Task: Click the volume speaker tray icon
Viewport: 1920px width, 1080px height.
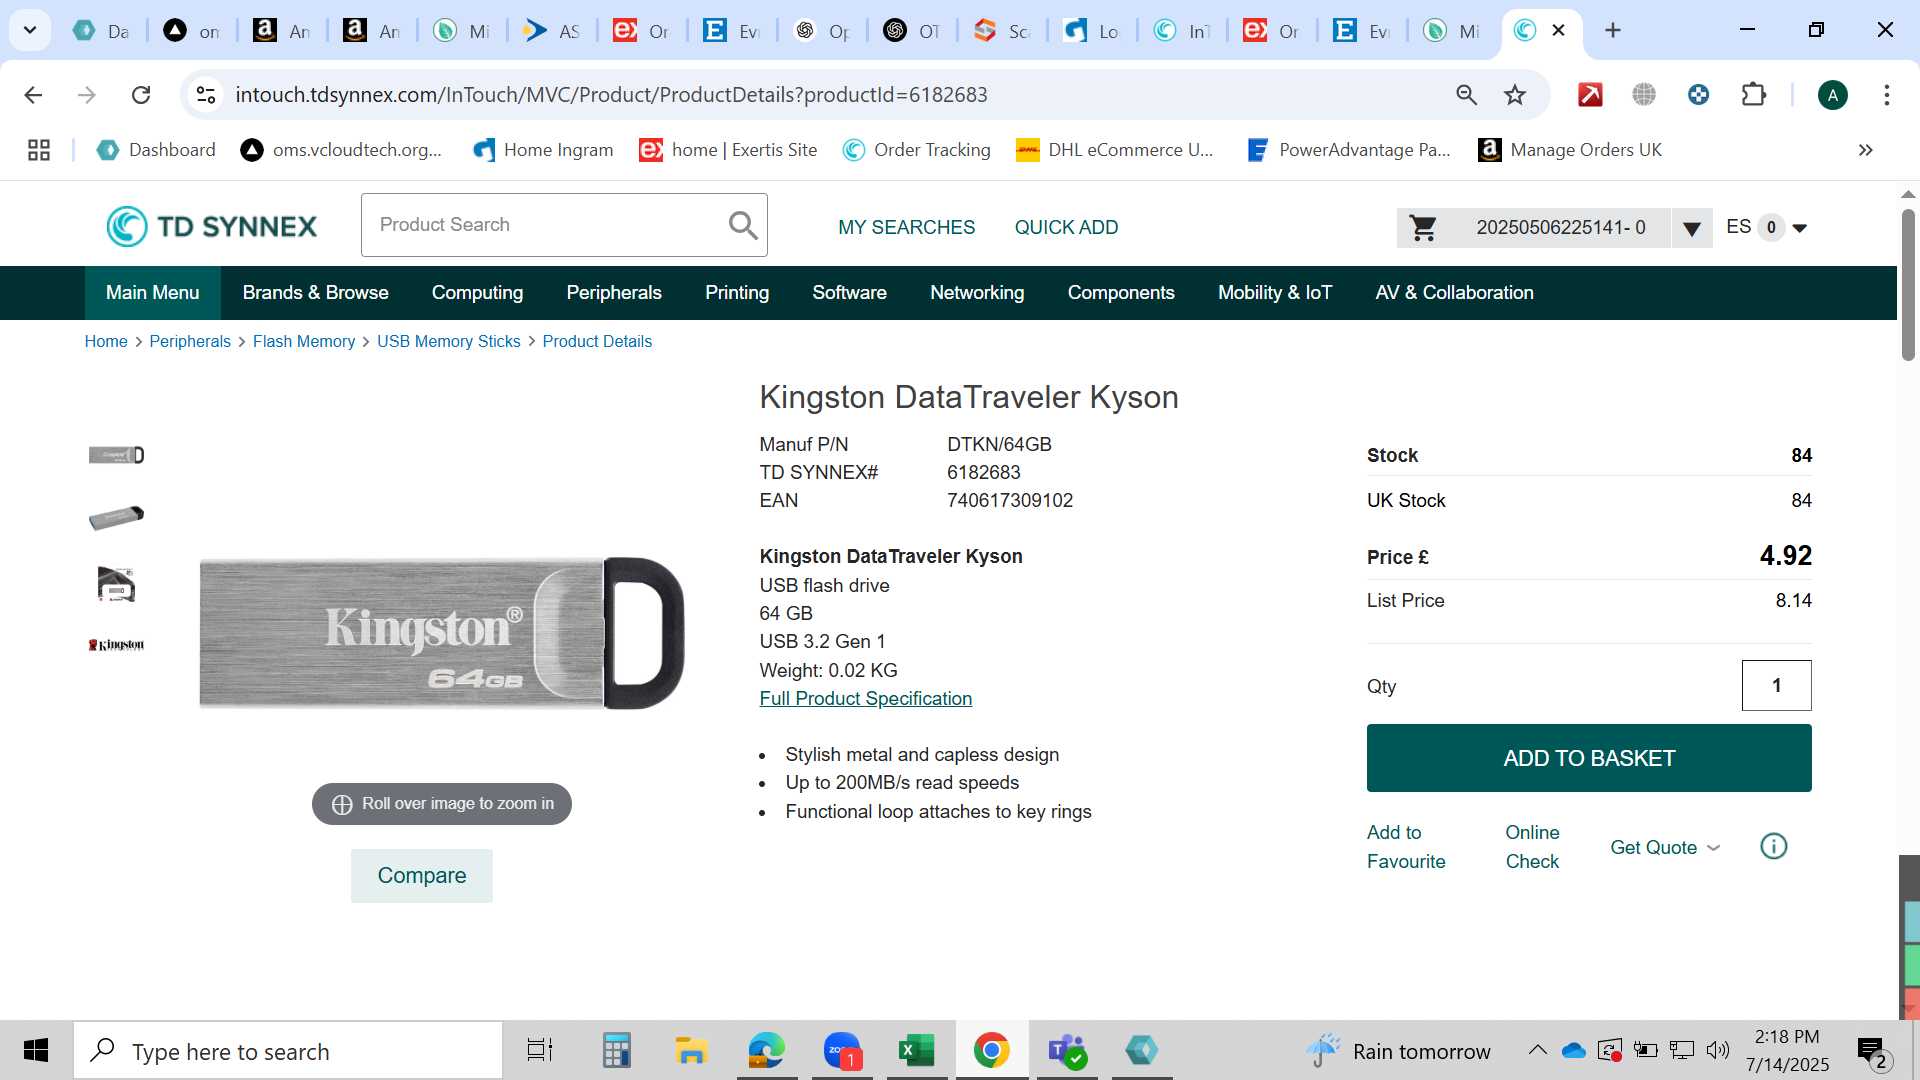Action: (x=1718, y=1050)
